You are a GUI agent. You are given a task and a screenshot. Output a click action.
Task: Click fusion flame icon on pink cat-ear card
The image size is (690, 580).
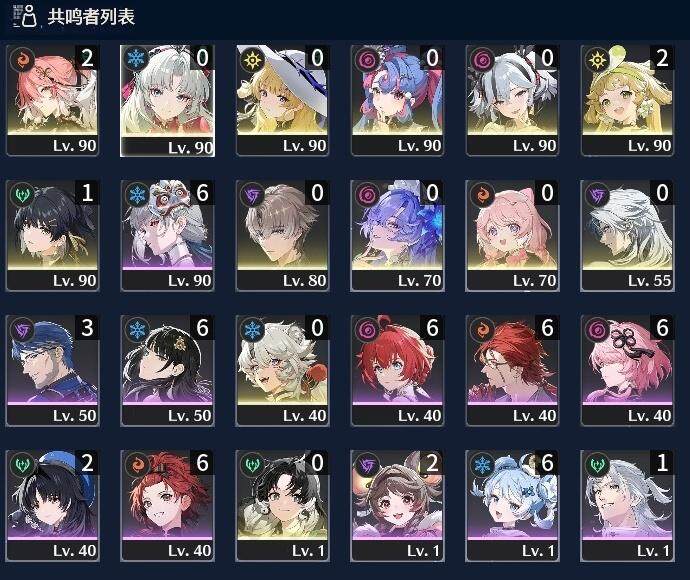(482, 194)
